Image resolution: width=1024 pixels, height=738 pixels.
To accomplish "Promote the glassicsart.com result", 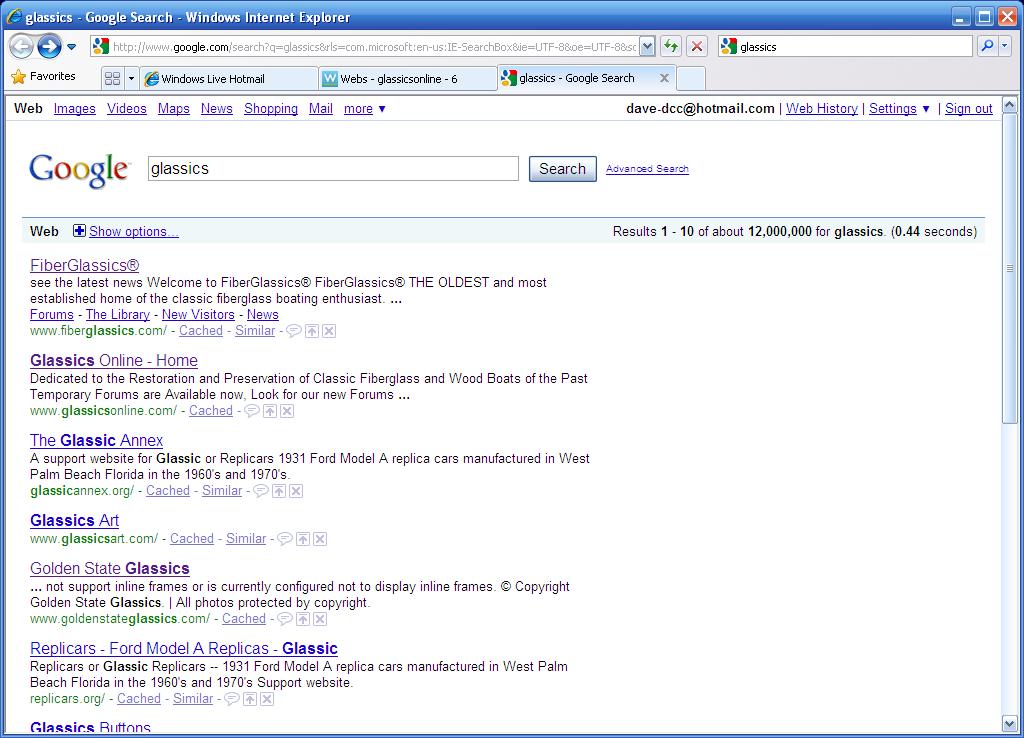I will pyautogui.click(x=303, y=539).
